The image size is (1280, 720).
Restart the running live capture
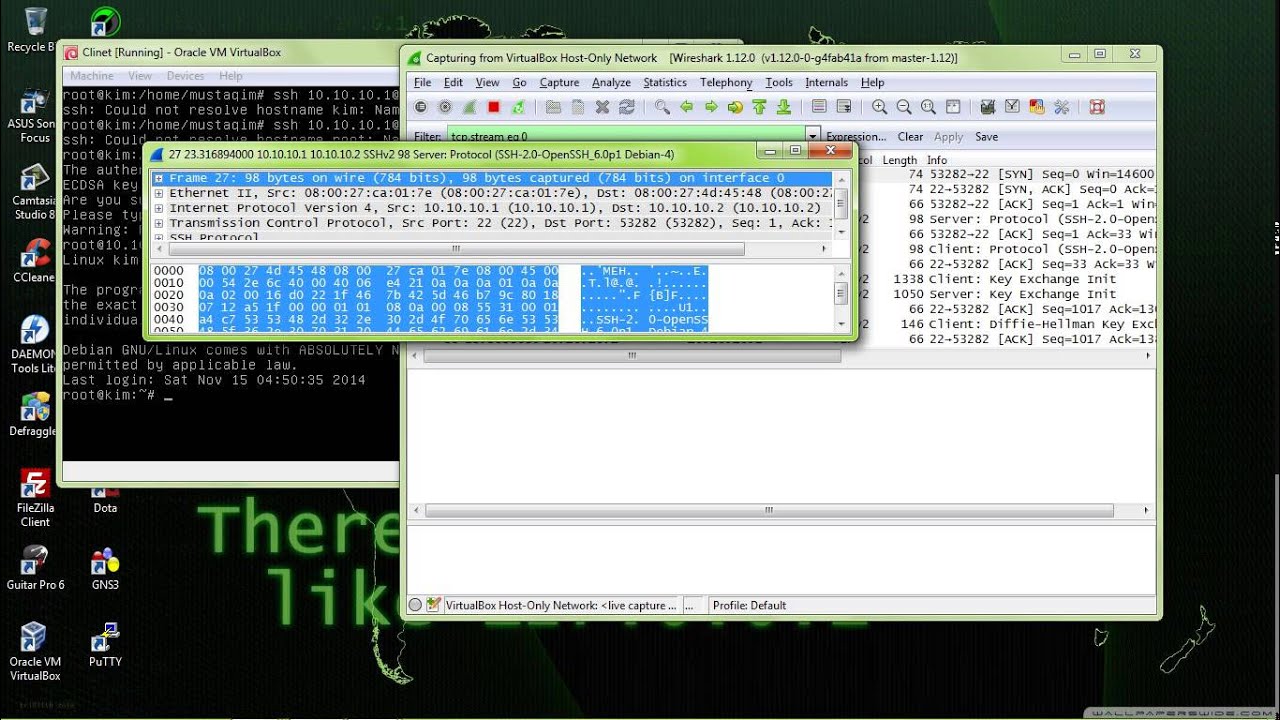[518, 107]
